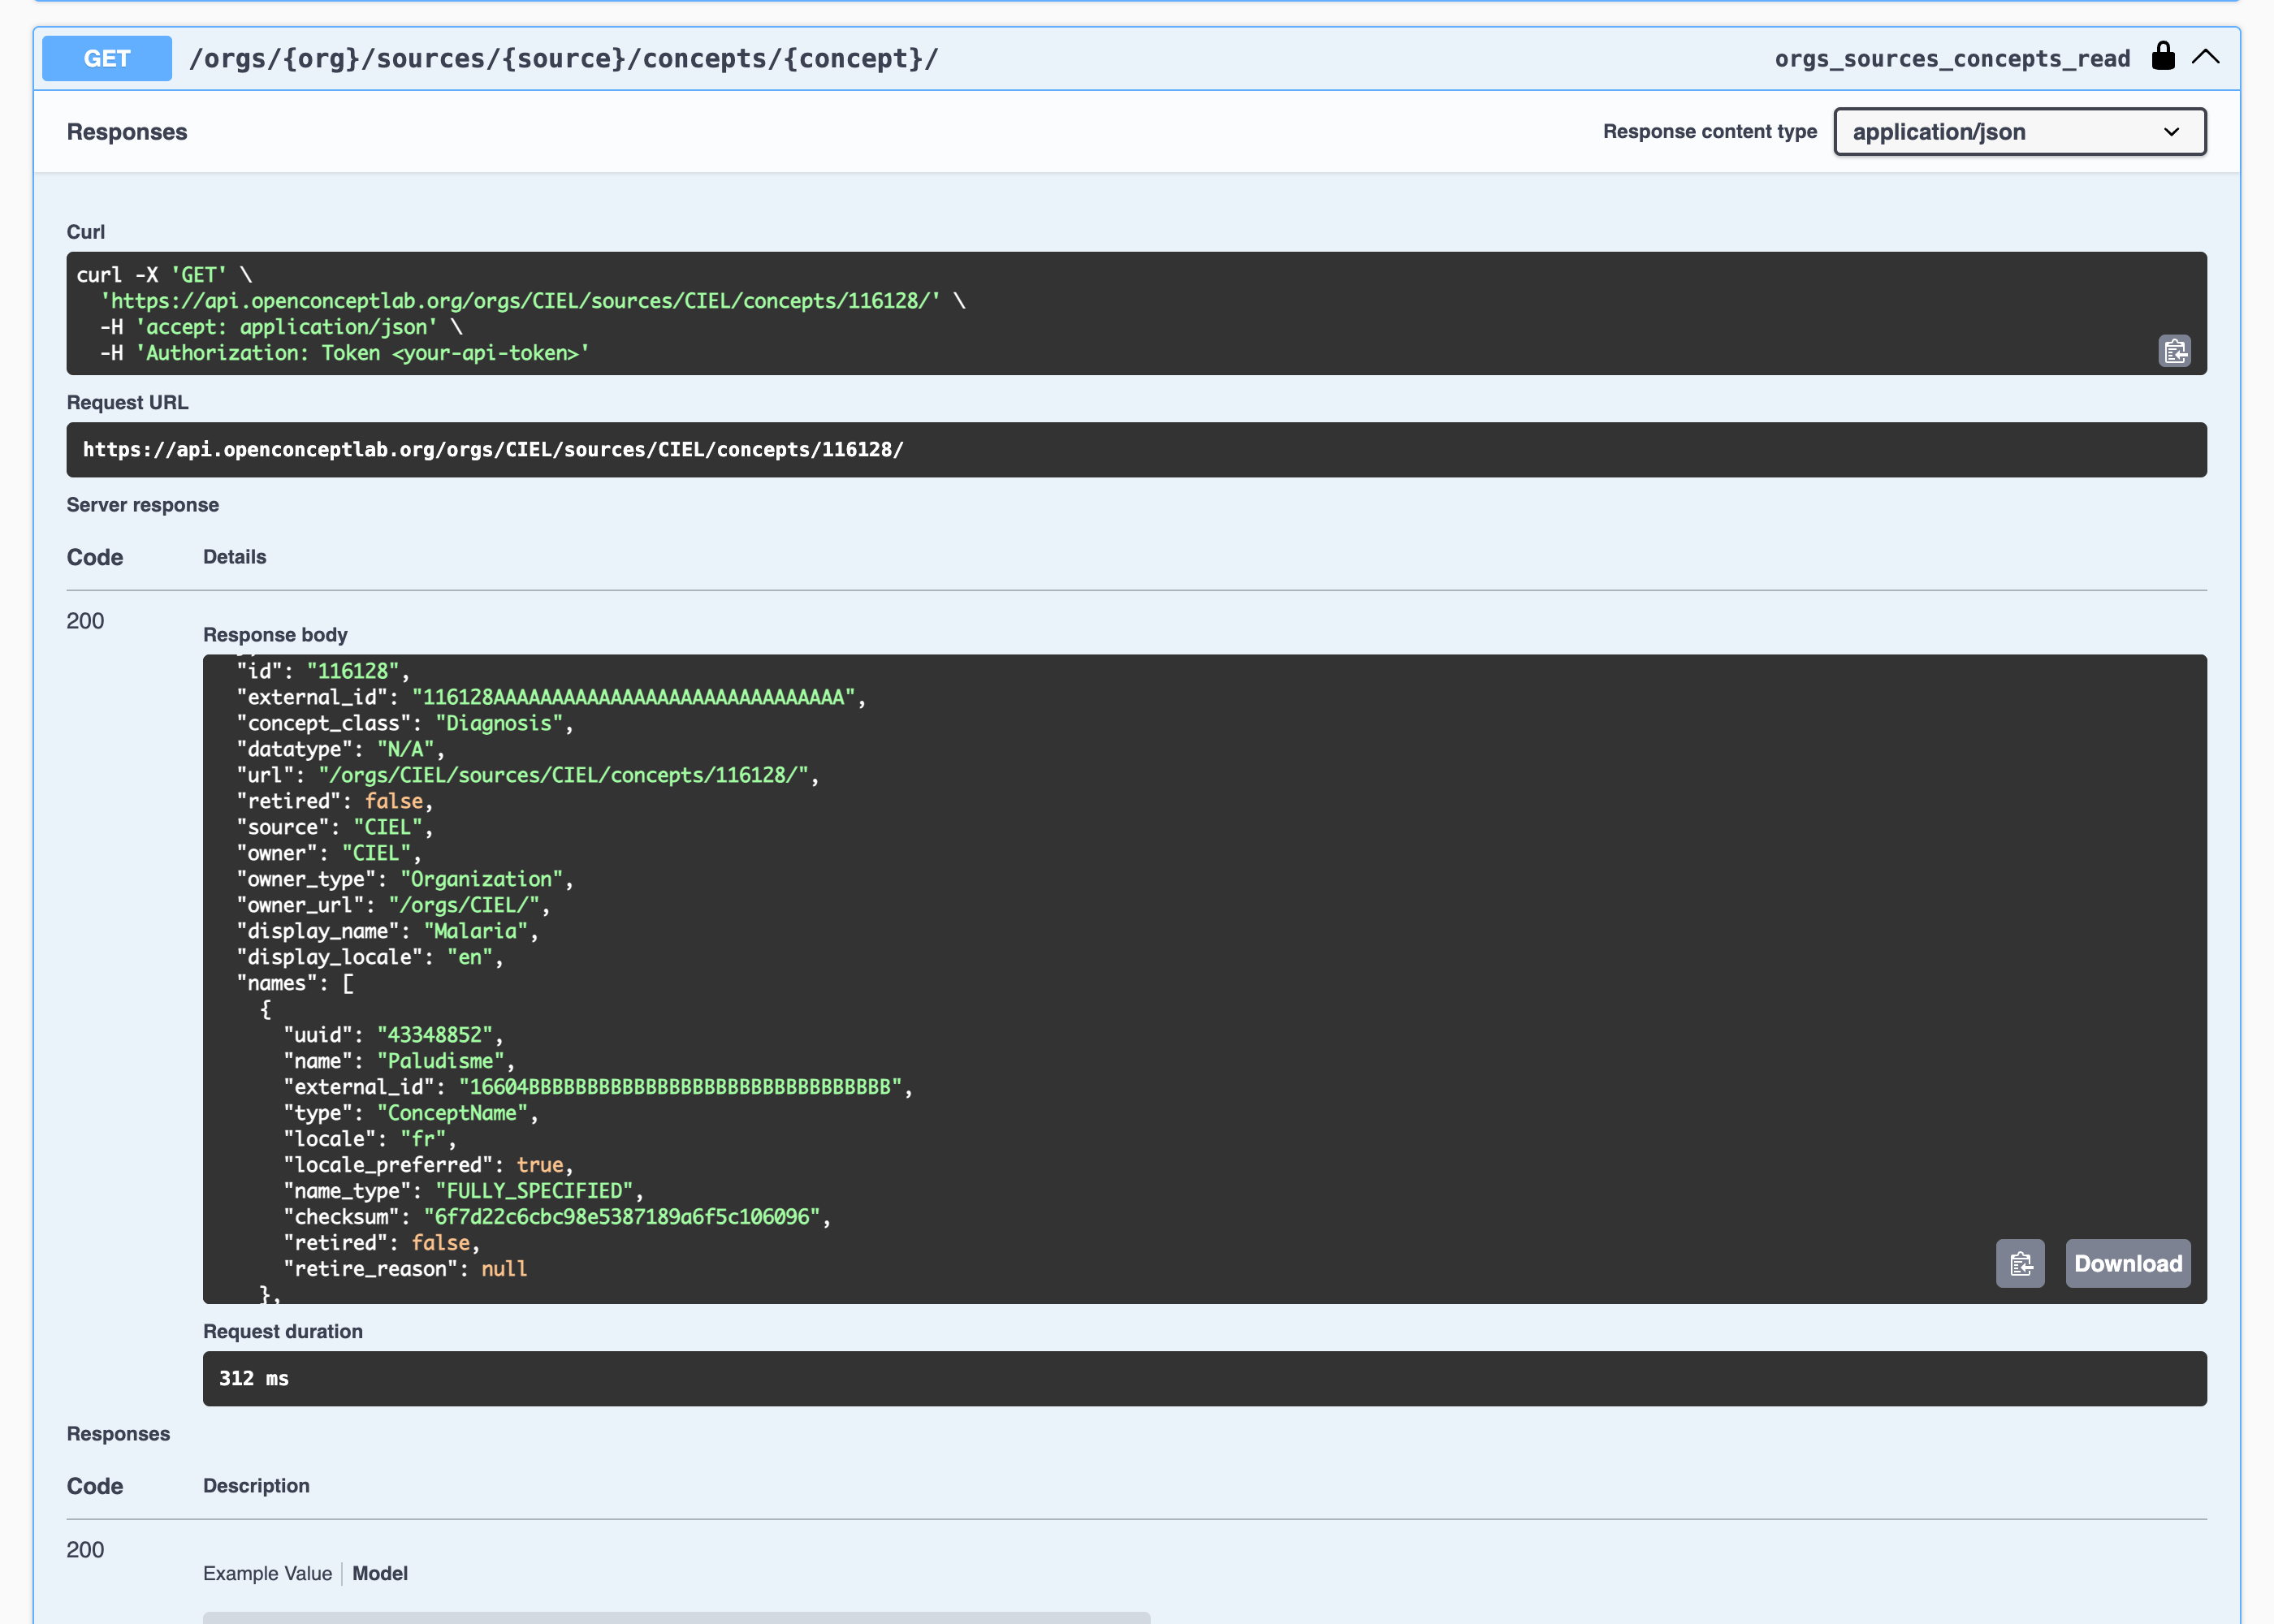Click the "retire_reason": null line
Image resolution: width=2274 pixels, height=1624 pixels.
(405, 1269)
